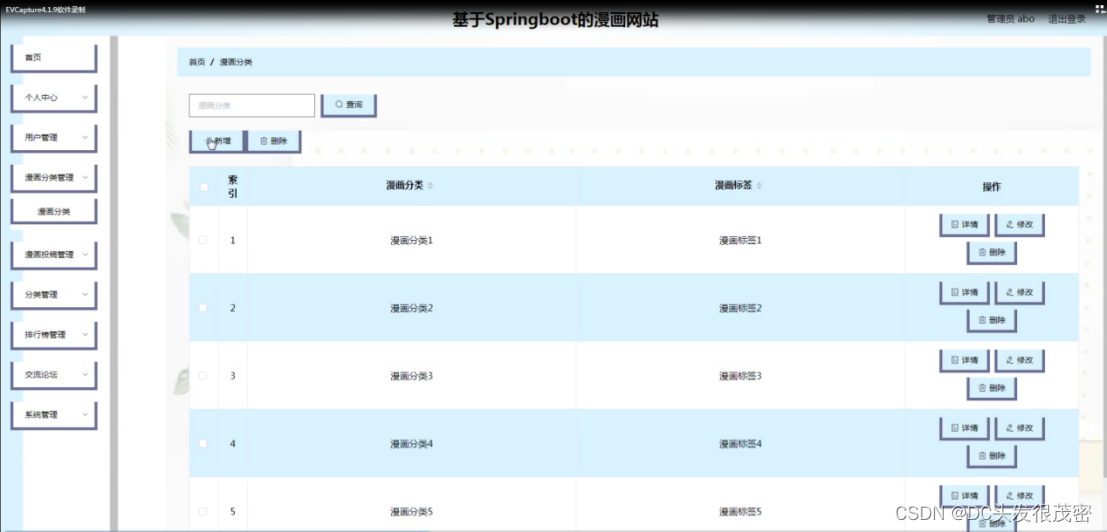The image size is (1107, 532).
Task: Tick the checkbox for the 漫画分类2 row
Action: 203,308
